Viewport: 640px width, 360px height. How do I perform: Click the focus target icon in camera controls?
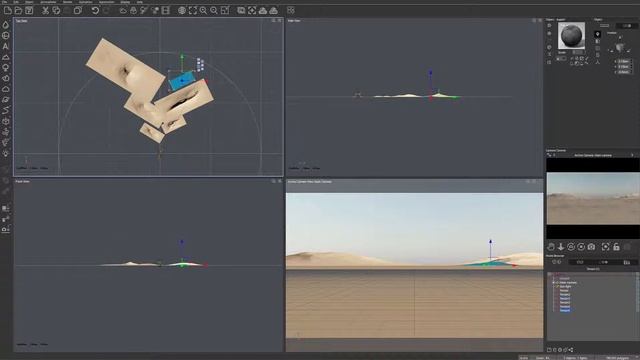(606, 247)
